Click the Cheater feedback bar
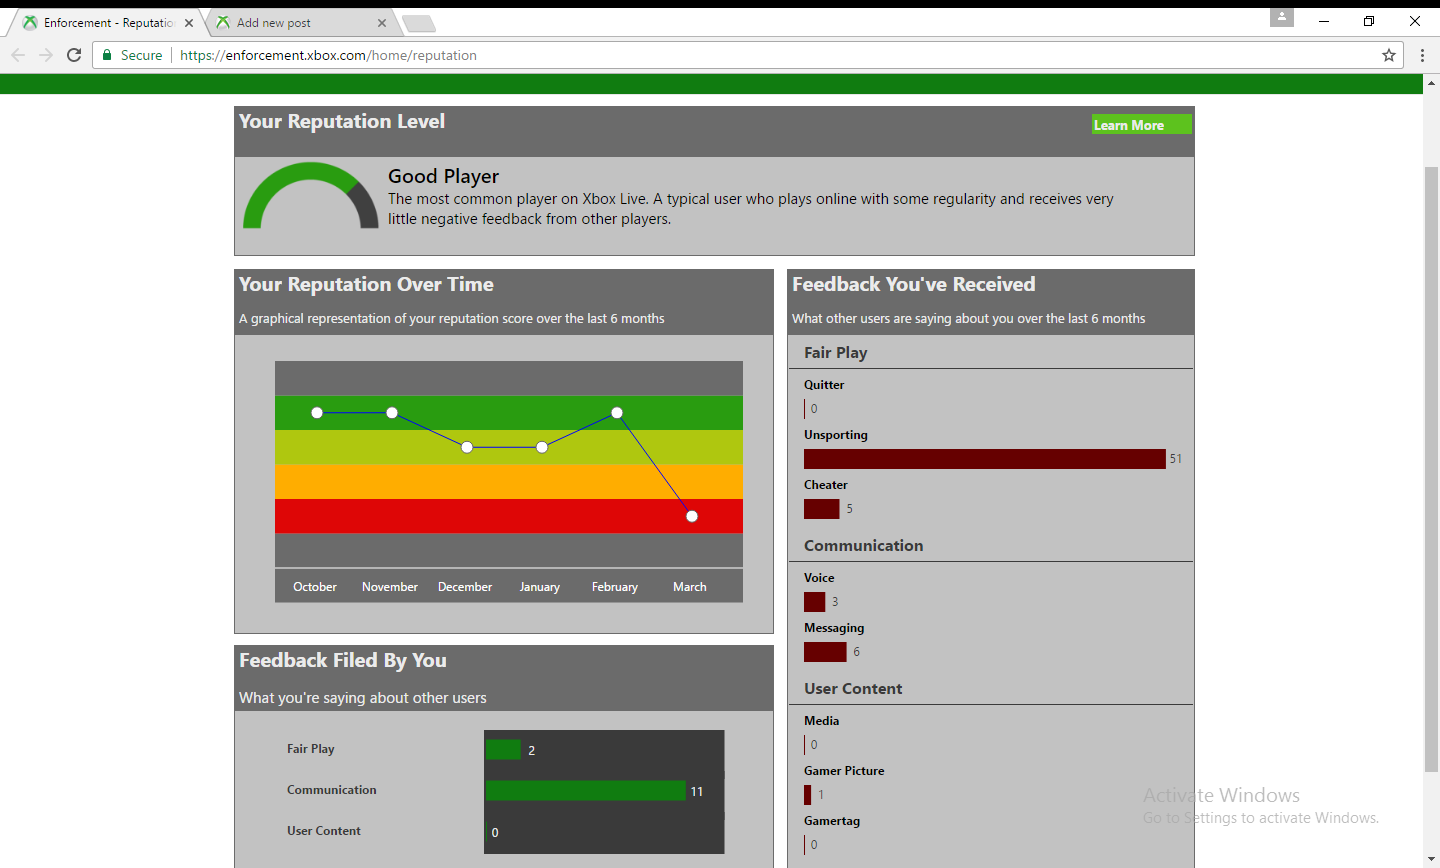 (822, 509)
